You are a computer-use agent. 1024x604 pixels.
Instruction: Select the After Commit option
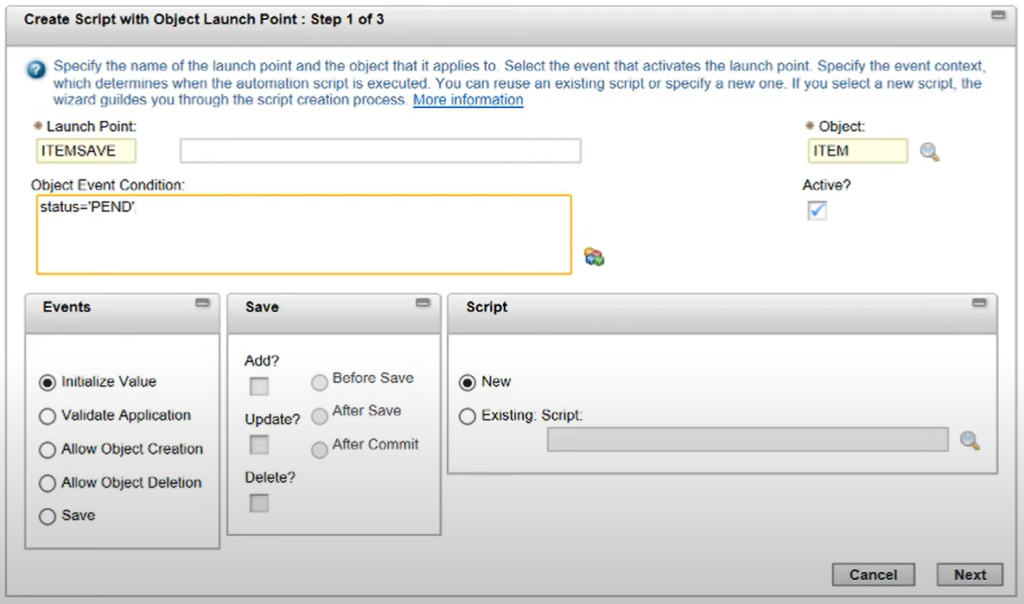coord(319,450)
